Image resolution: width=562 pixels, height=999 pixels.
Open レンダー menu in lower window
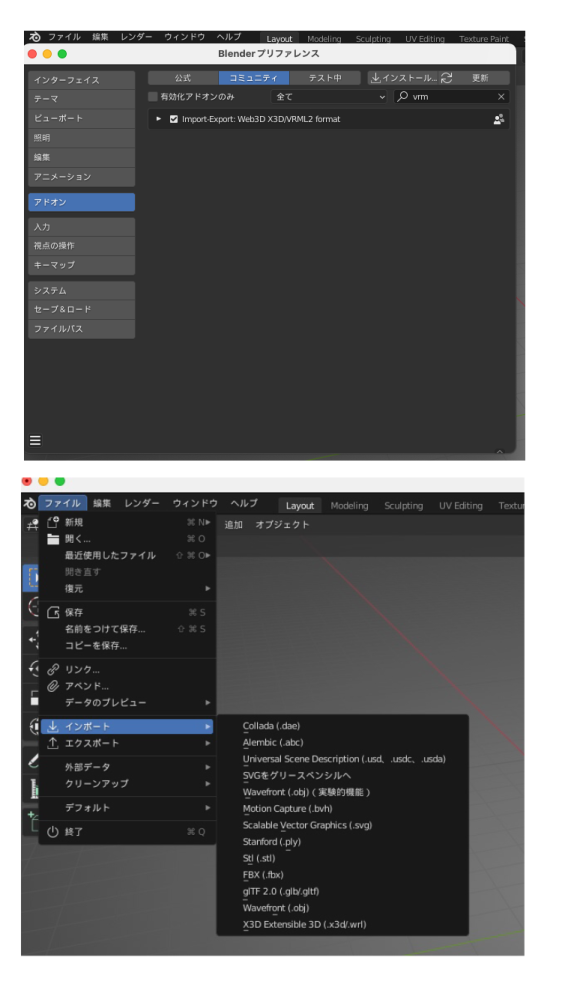point(142,503)
